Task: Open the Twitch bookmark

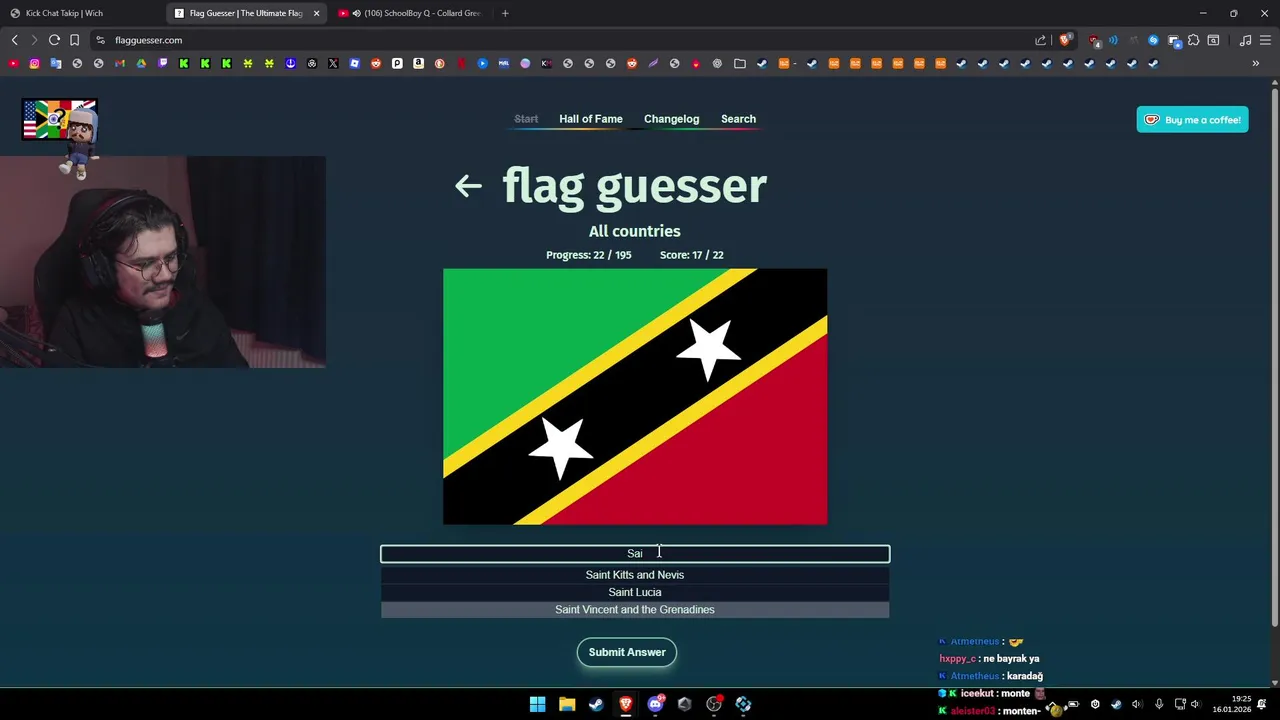Action: (163, 63)
